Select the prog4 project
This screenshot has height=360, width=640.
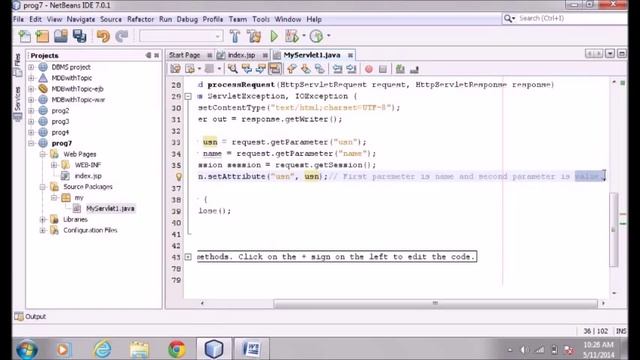60,132
